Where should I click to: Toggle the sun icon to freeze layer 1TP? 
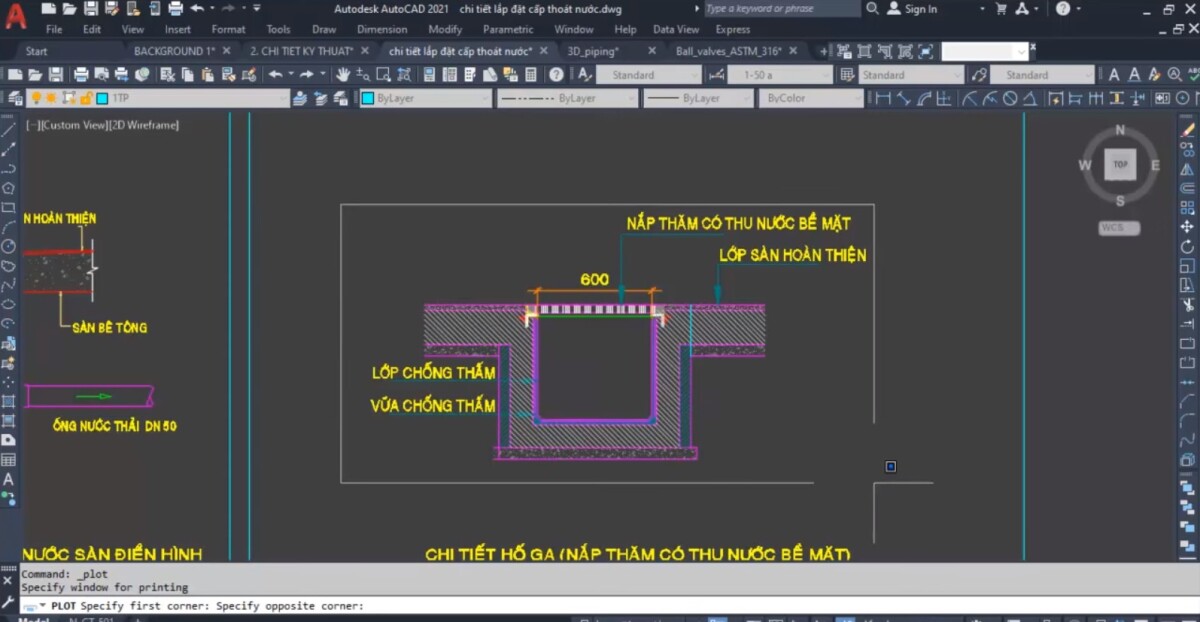coord(50,97)
